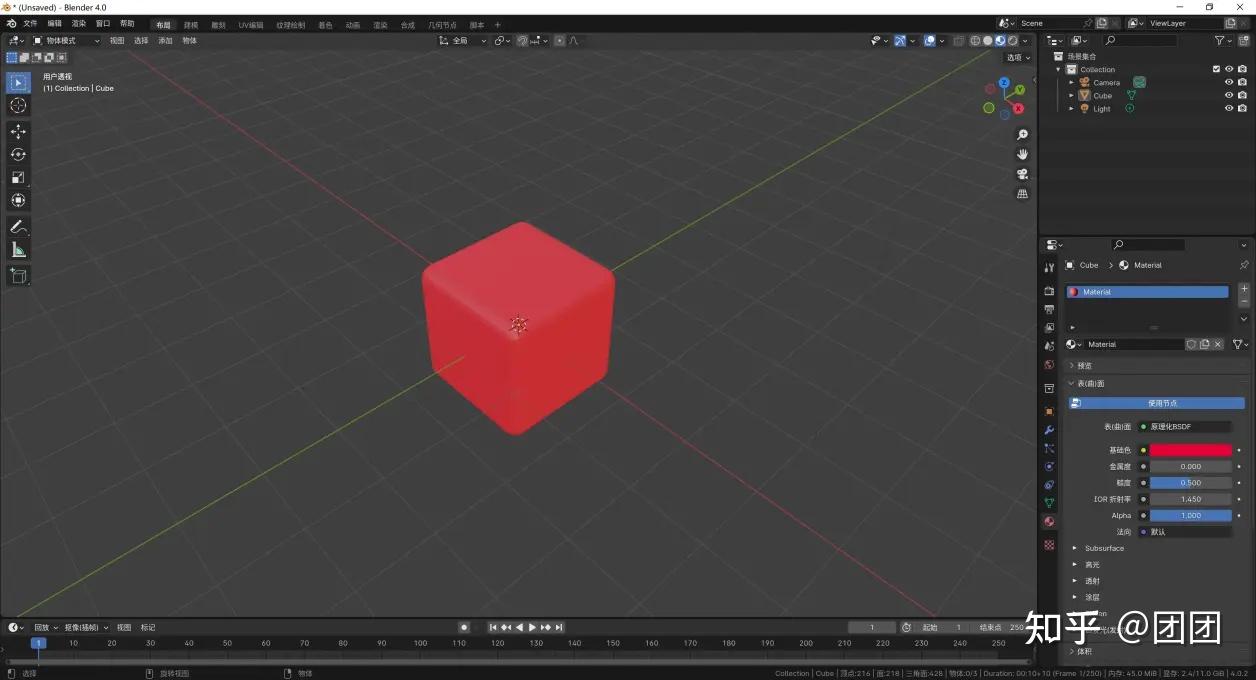The height and width of the screenshot is (680, 1256).
Task: Hide the Cube in the viewport
Action: 1228,95
